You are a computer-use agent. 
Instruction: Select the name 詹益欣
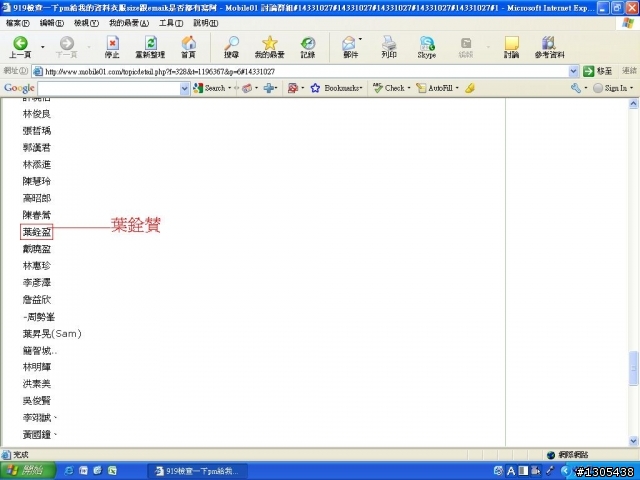pyautogui.click(x=37, y=300)
